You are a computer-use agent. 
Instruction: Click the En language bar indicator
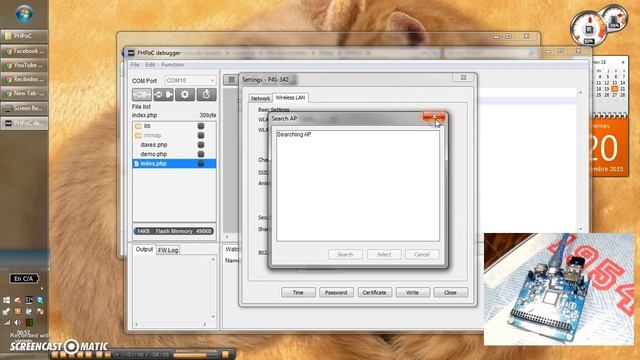[24, 279]
